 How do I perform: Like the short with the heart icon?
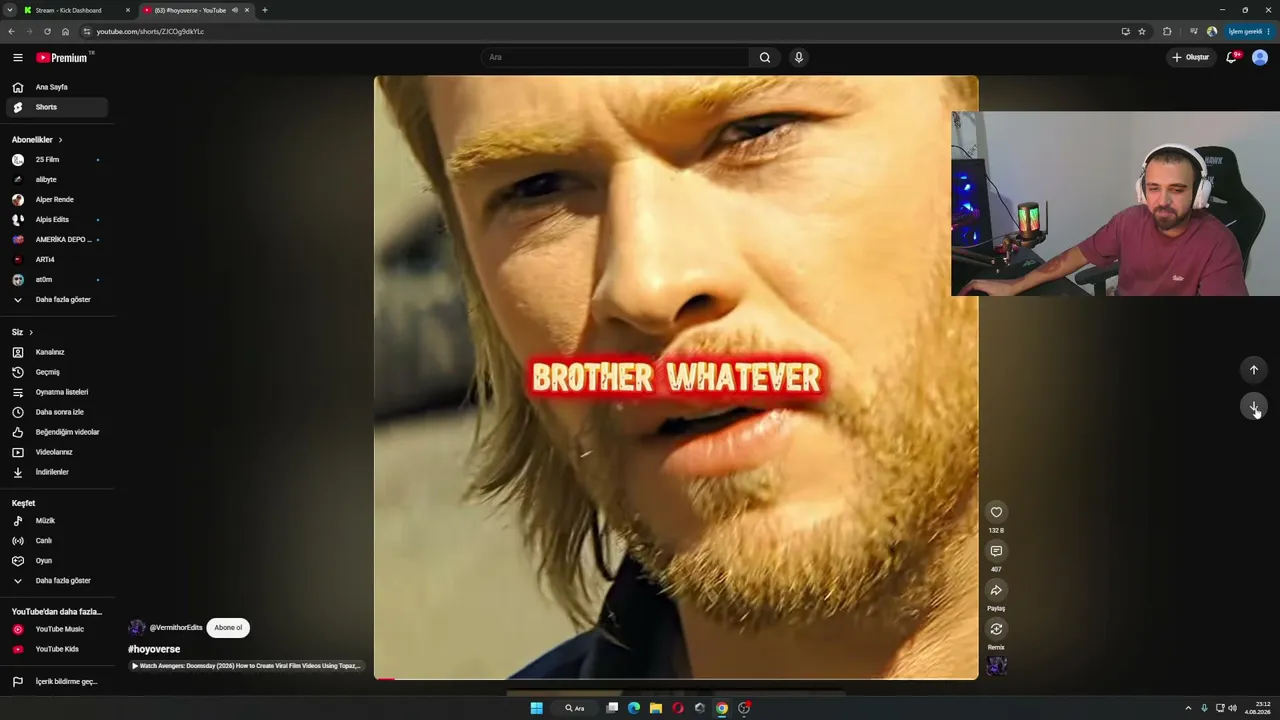[x=996, y=512]
